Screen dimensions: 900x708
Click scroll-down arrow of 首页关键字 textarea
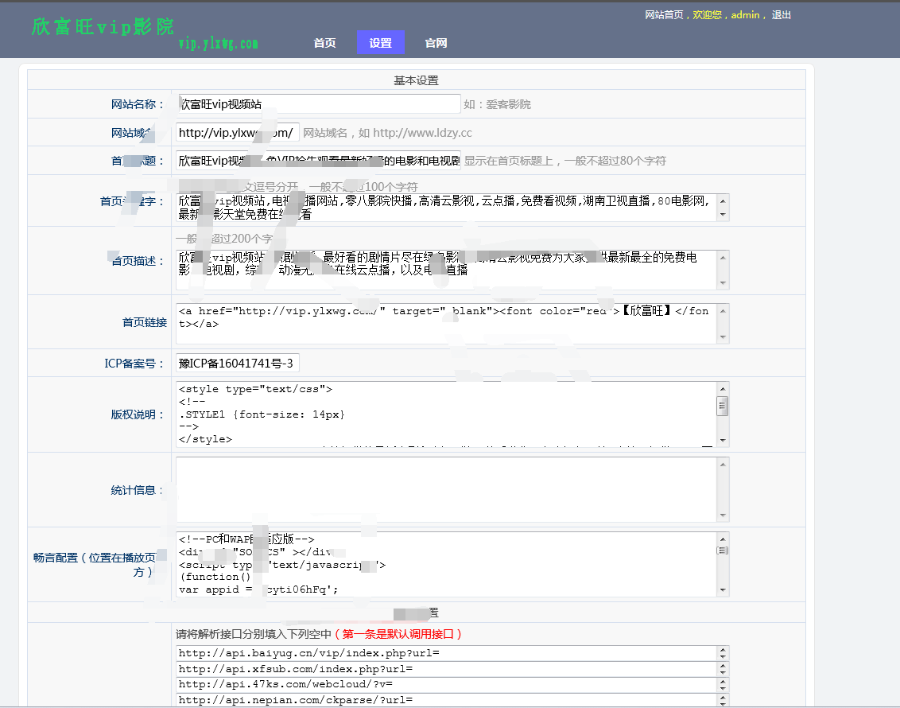click(723, 215)
